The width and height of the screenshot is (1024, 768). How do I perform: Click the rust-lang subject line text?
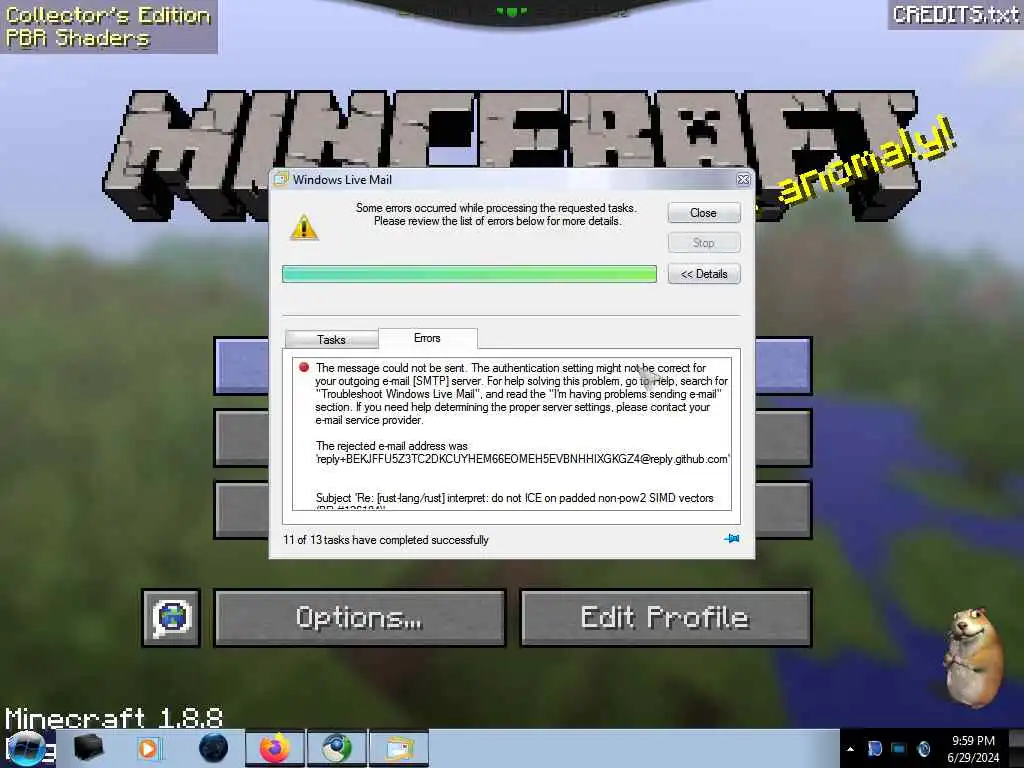[x=515, y=498]
